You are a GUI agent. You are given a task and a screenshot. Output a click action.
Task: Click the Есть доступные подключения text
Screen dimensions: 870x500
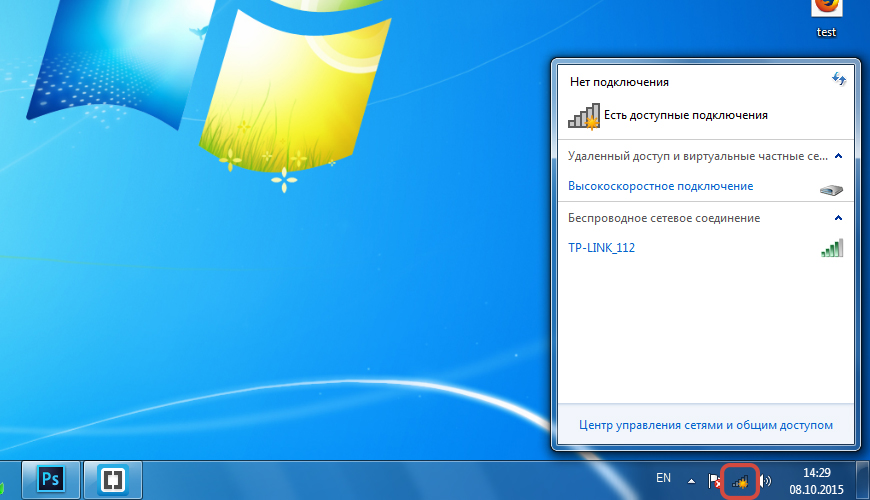[x=686, y=115]
